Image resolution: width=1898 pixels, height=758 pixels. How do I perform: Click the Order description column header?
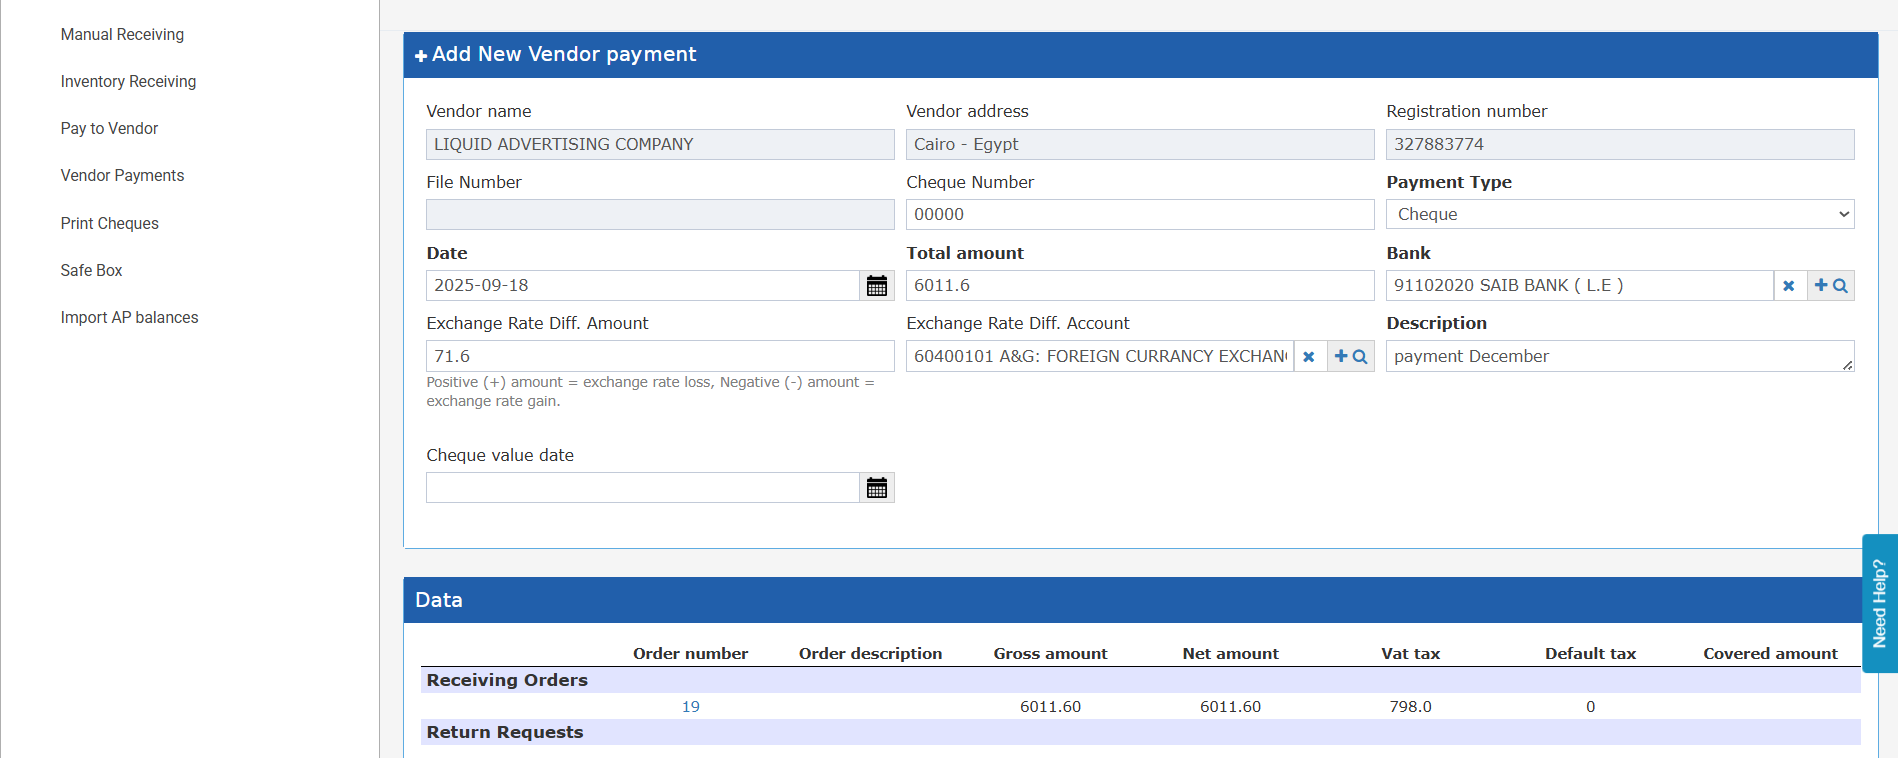point(870,653)
